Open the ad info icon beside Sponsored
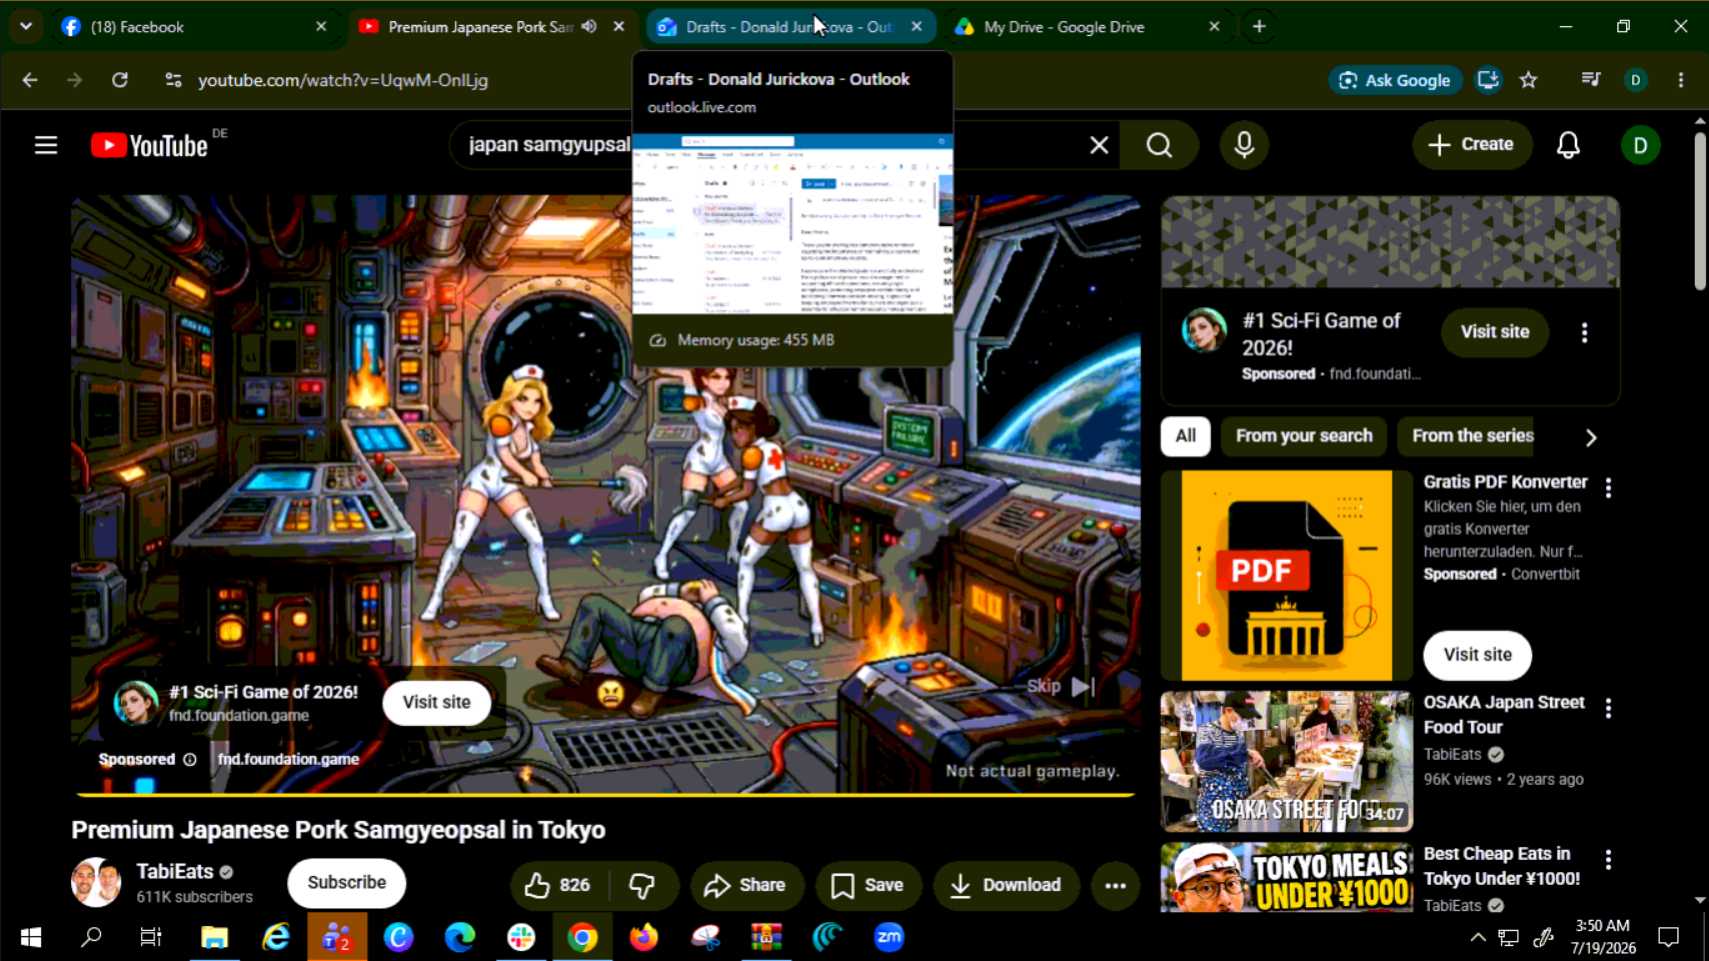This screenshot has height=961, width=1709. pos(190,760)
